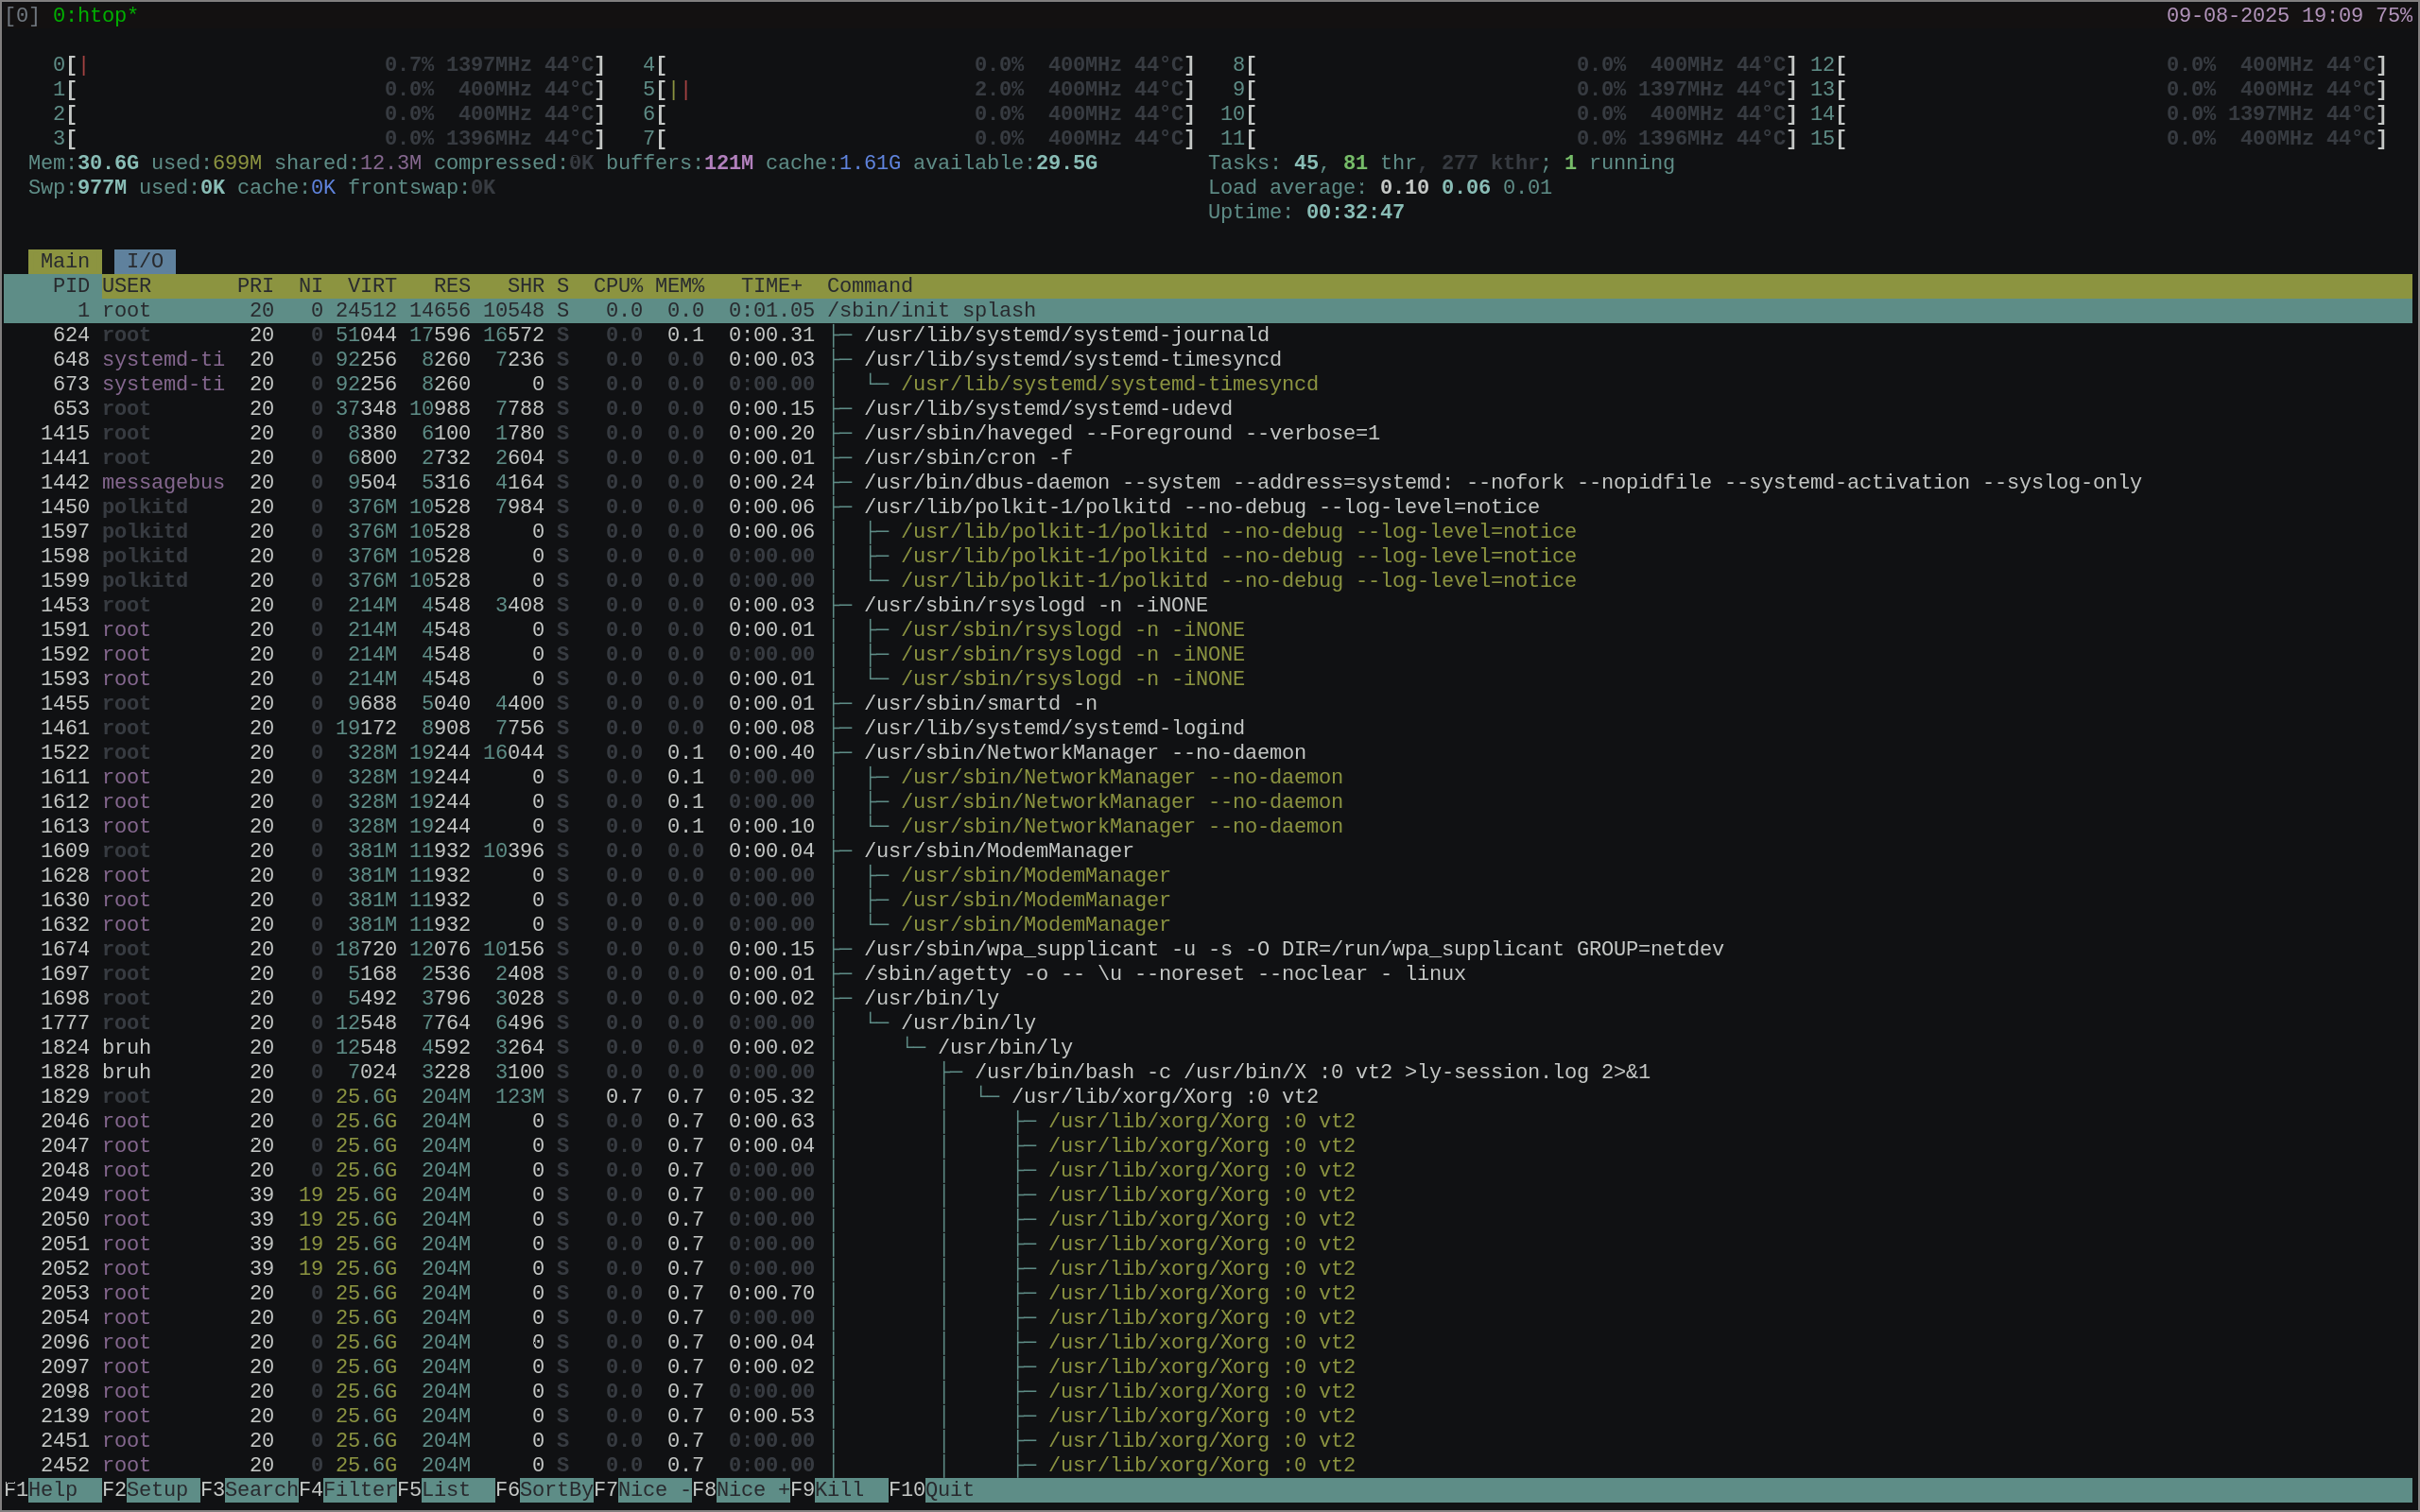2420x1512 pixels.
Task: Sort processes by the MEM% column
Action: click(678, 285)
